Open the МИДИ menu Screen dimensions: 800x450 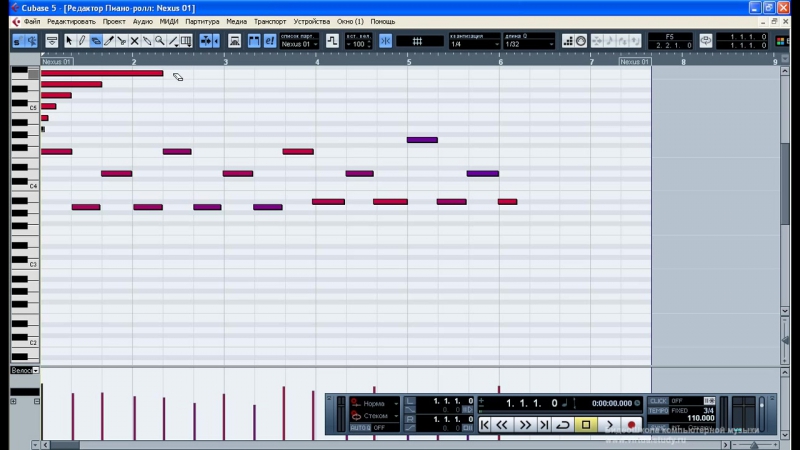pyautogui.click(x=168, y=22)
